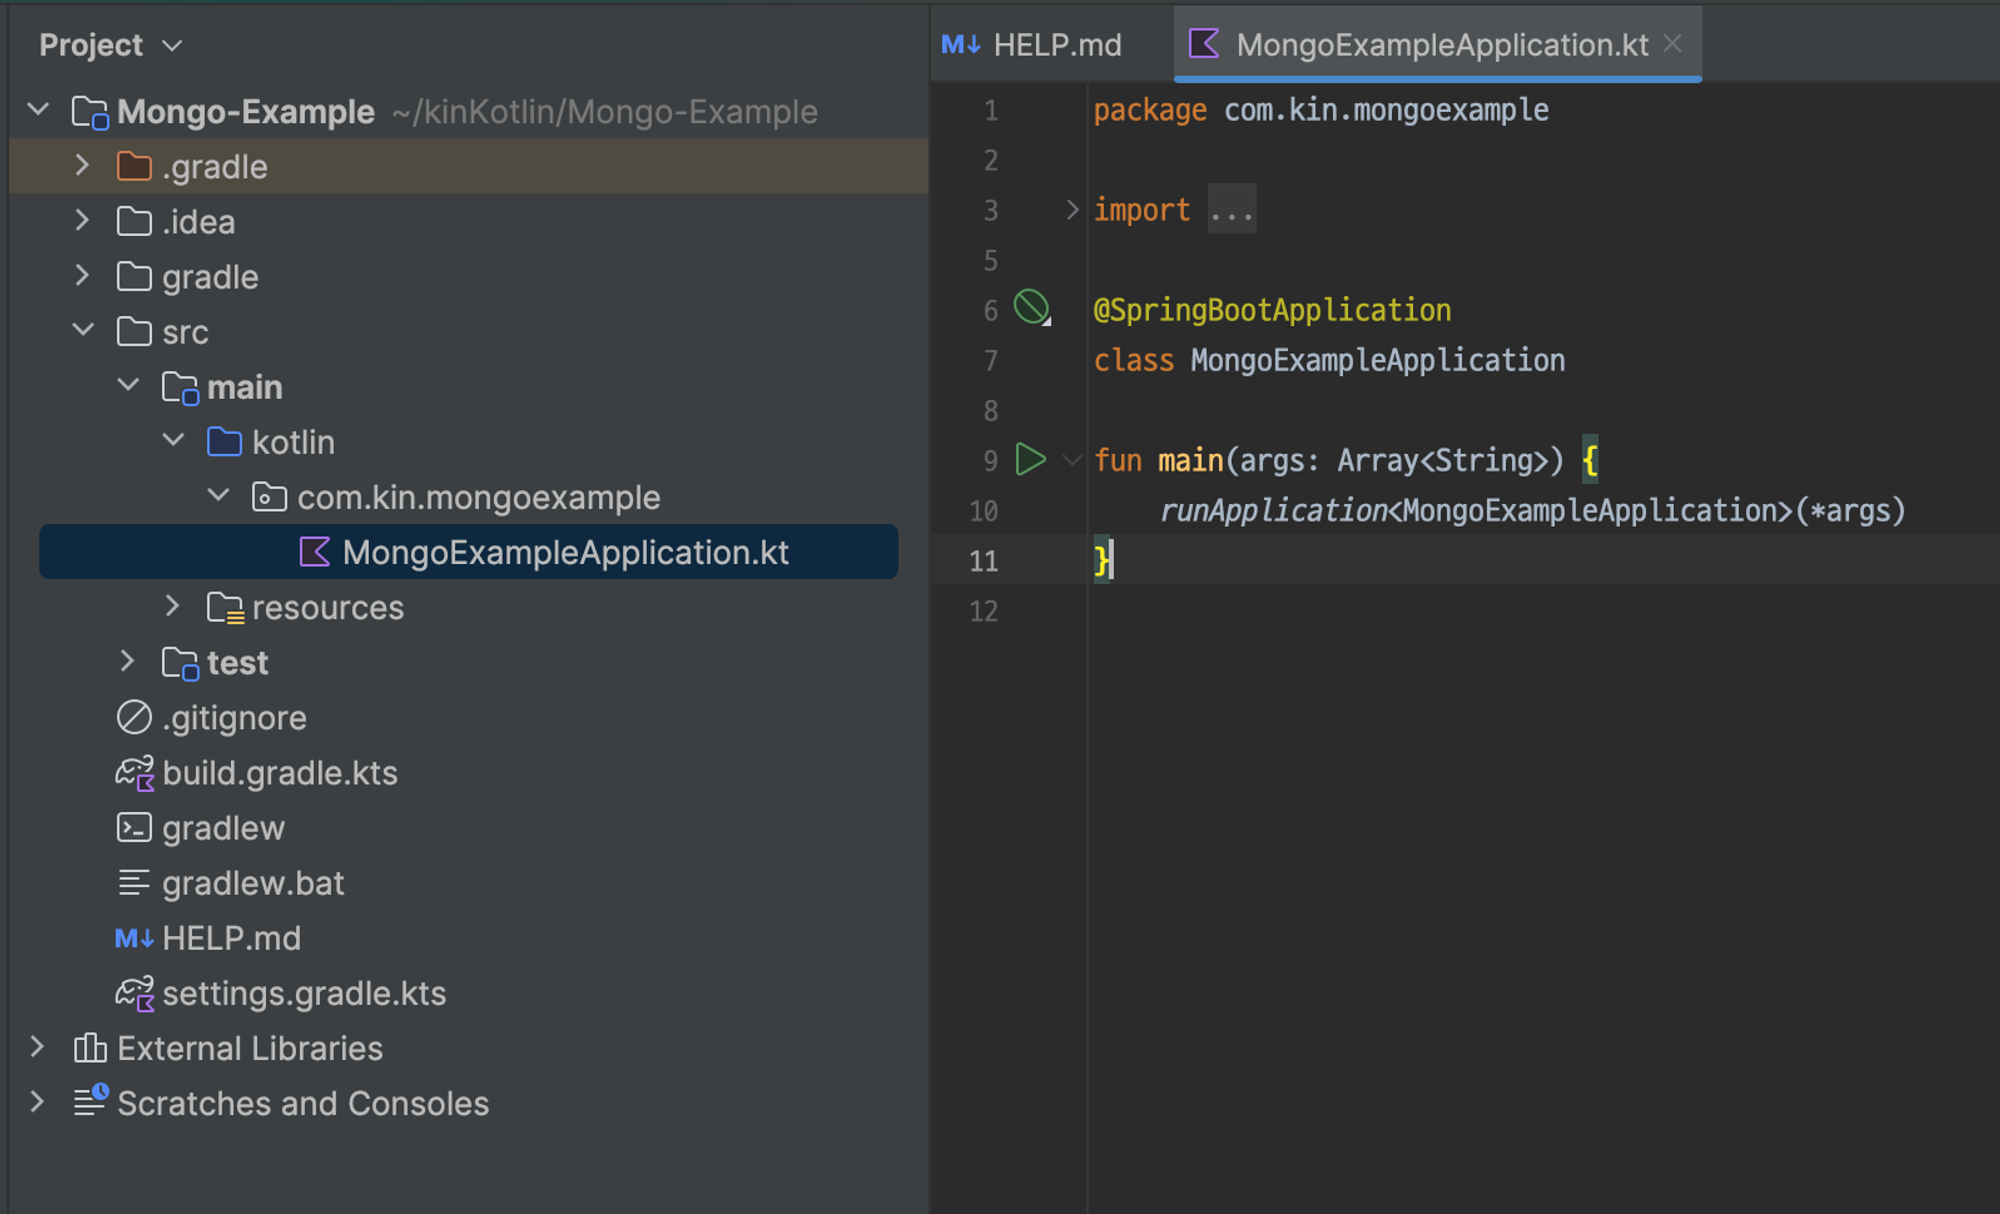This screenshot has height=1214, width=2000.
Task: Click the folded import ellipsis placeholder
Action: [x=1231, y=210]
